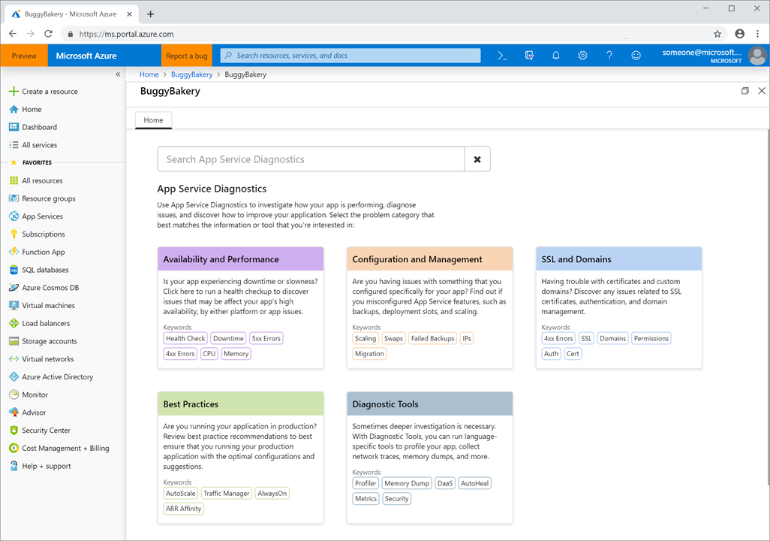
Task: Open Cloud Shell from the top bar
Action: 502,55
